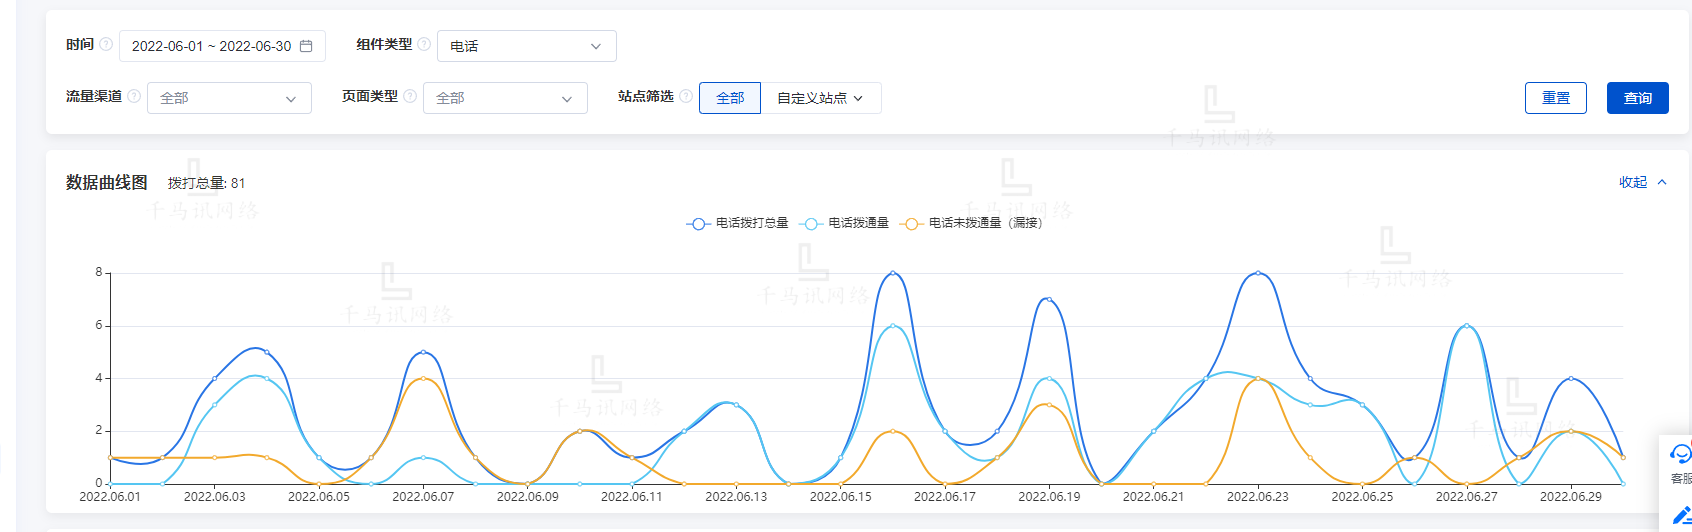The image size is (1692, 532).
Task: Open the 客服 customer service headset icon
Action: [x=1680, y=455]
